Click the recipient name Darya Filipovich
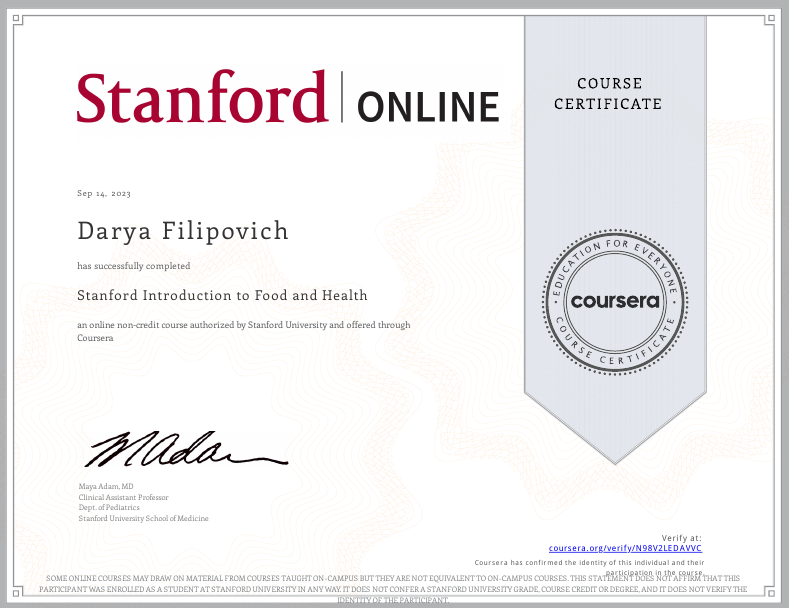The image size is (789, 608). pos(183,232)
